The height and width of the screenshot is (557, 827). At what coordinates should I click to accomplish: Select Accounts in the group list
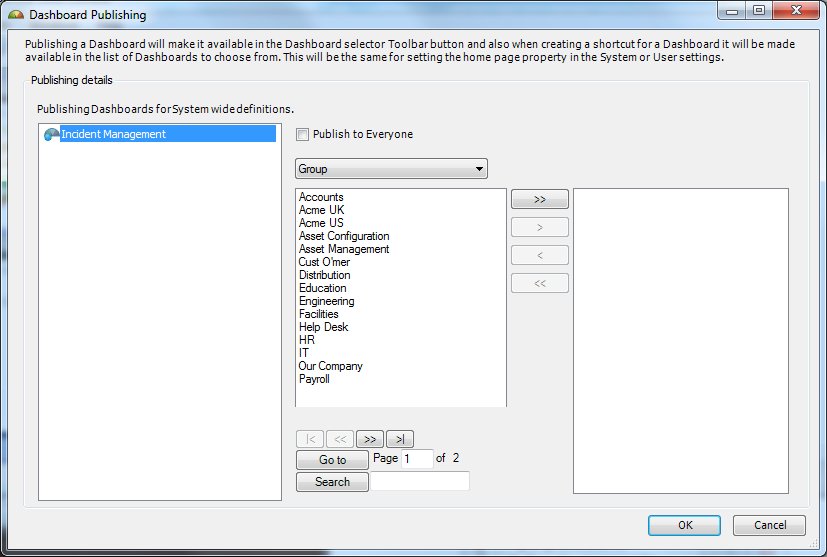click(321, 197)
